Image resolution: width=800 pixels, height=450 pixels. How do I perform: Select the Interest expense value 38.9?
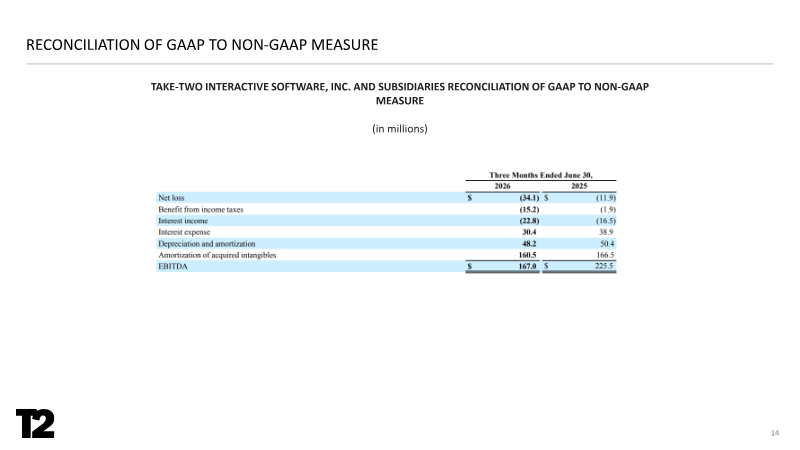point(606,232)
